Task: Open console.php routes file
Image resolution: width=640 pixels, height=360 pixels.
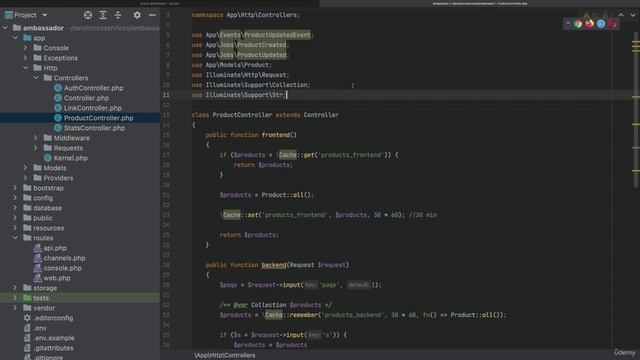Action: click(62, 268)
